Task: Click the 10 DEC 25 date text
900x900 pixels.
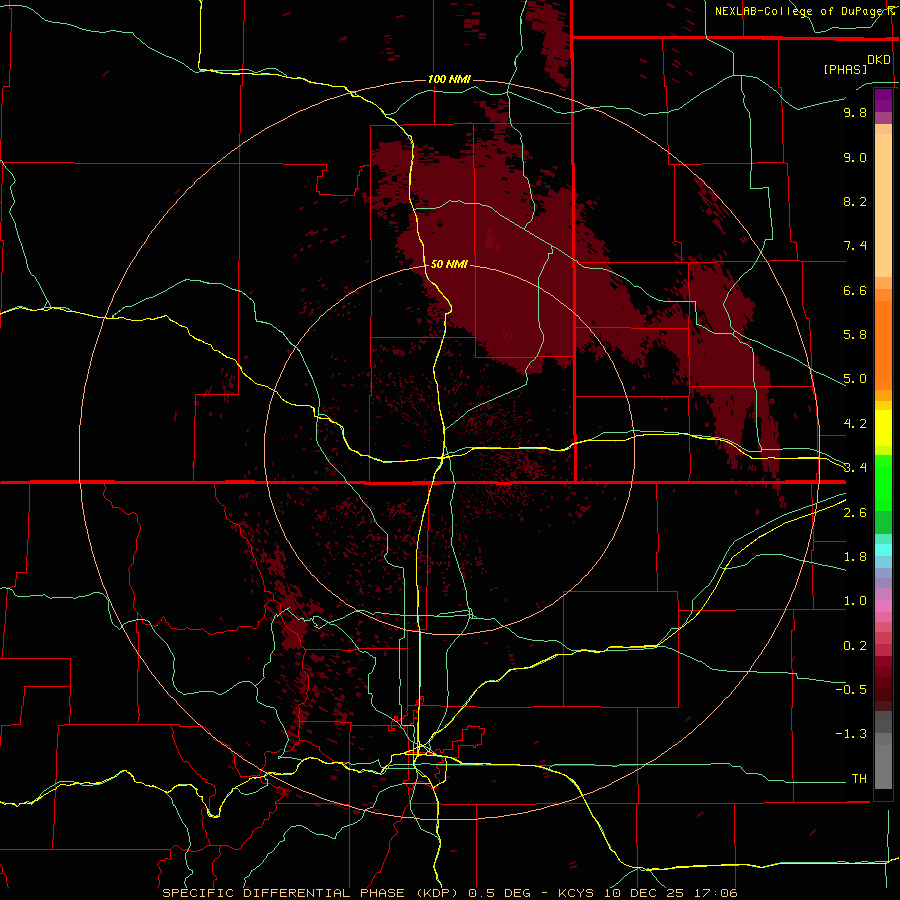Action: point(642,893)
